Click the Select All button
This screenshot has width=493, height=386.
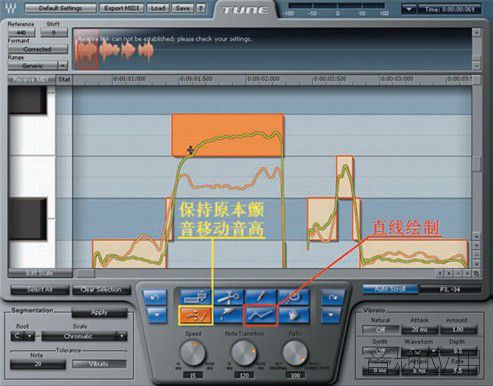pos(40,290)
